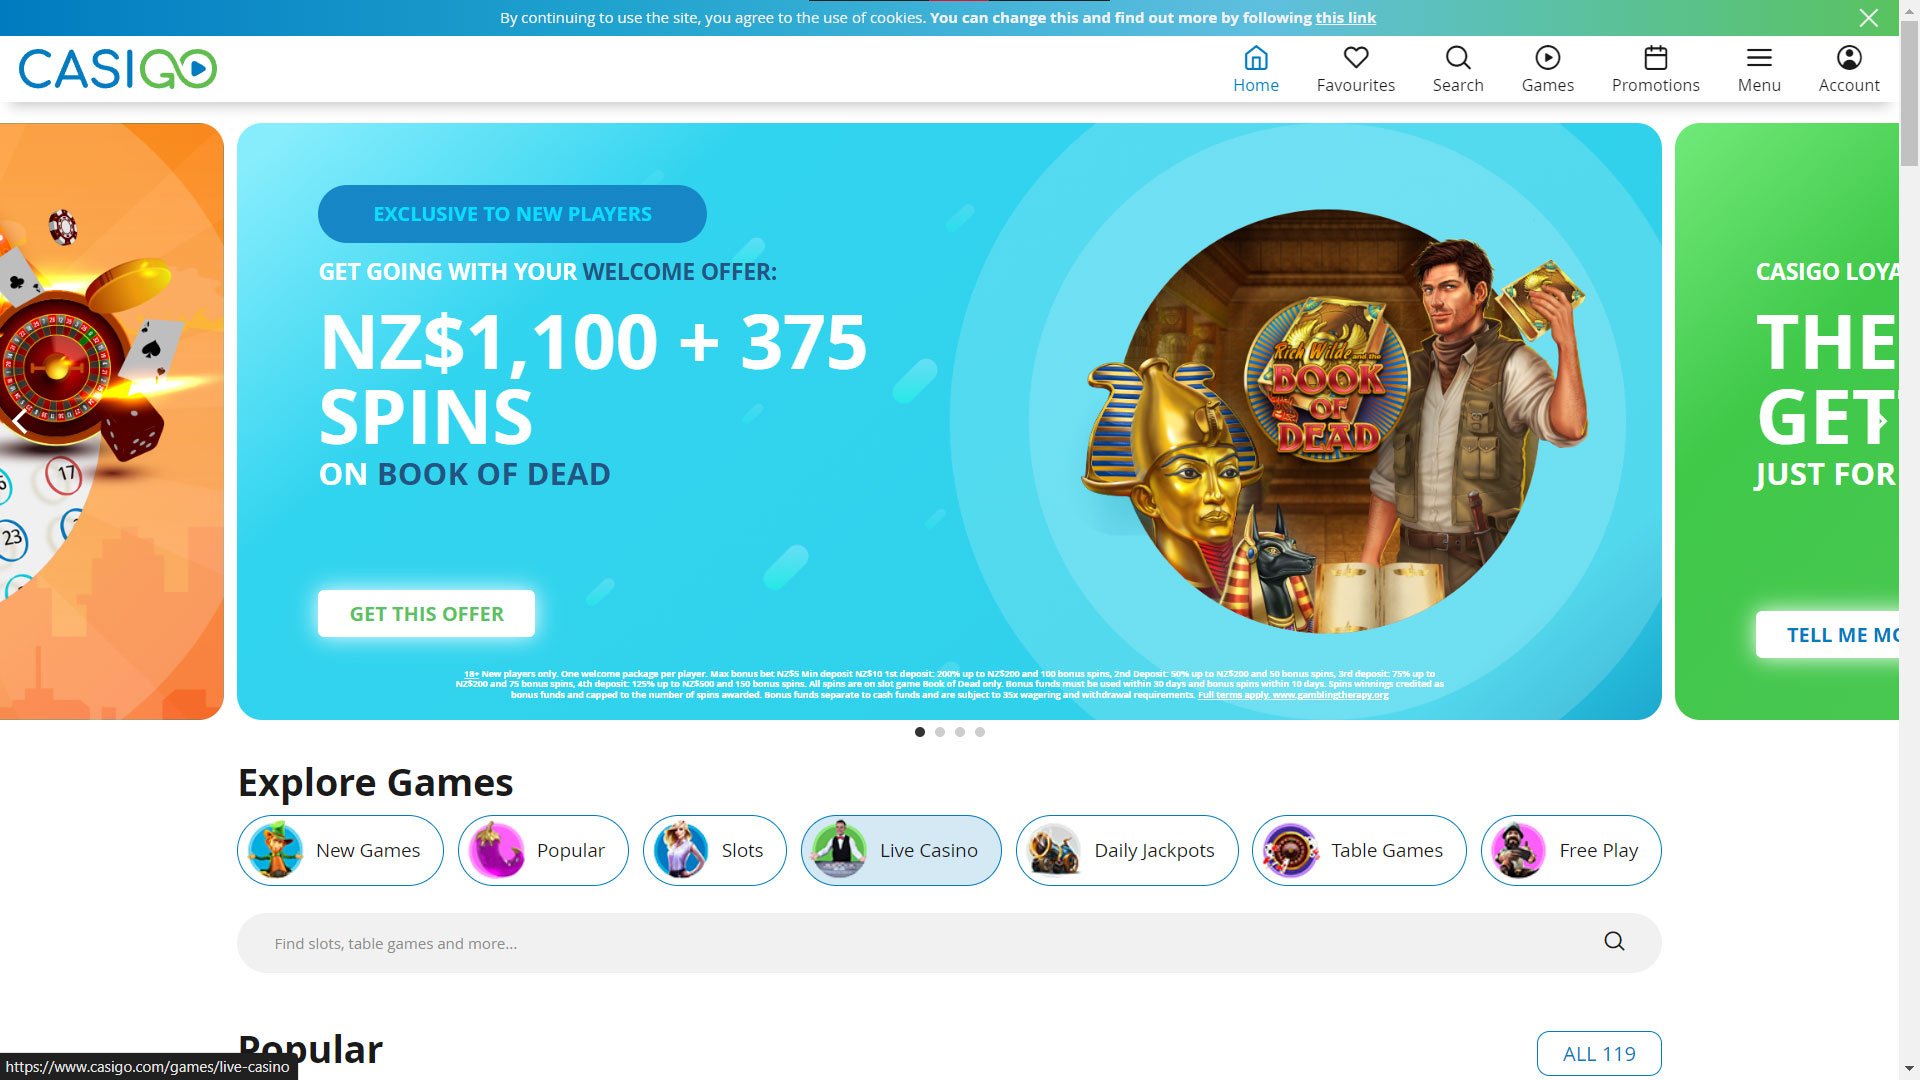Select the fourth carousel slide dot

(980, 732)
